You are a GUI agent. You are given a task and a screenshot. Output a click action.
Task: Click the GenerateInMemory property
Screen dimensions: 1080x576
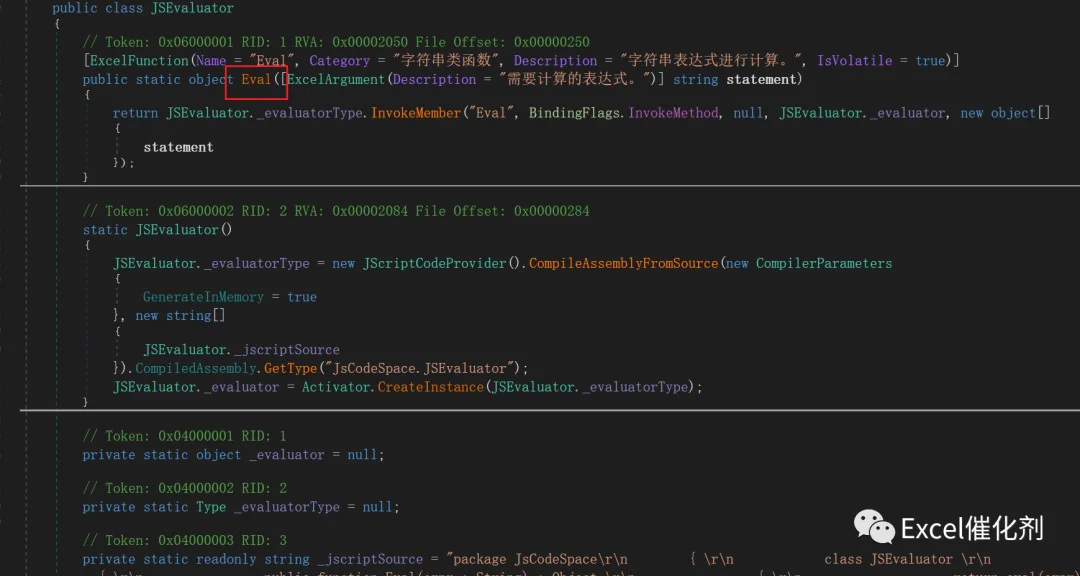203,297
